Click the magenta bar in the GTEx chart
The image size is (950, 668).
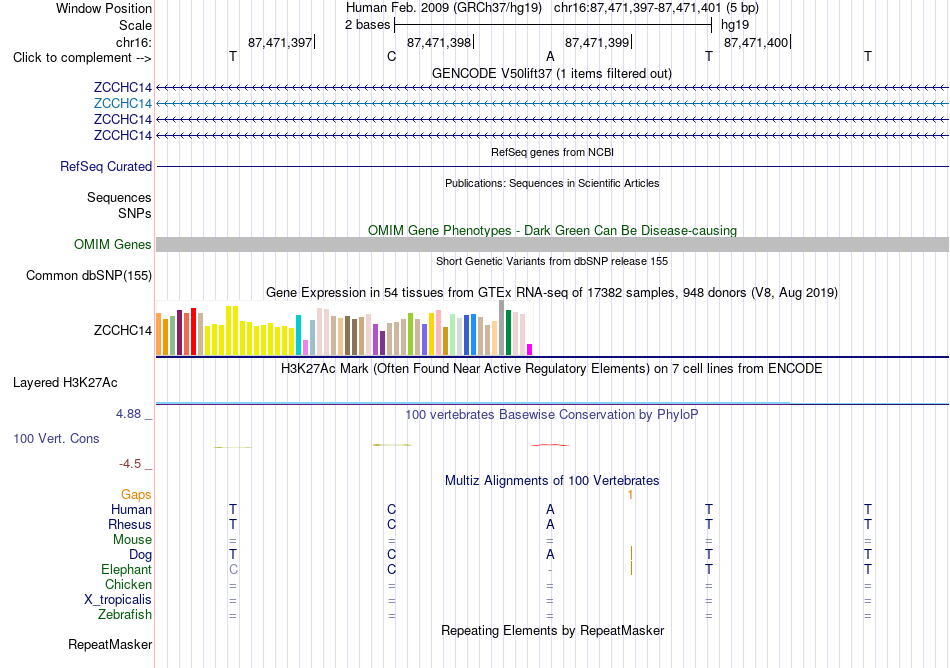coord(530,349)
